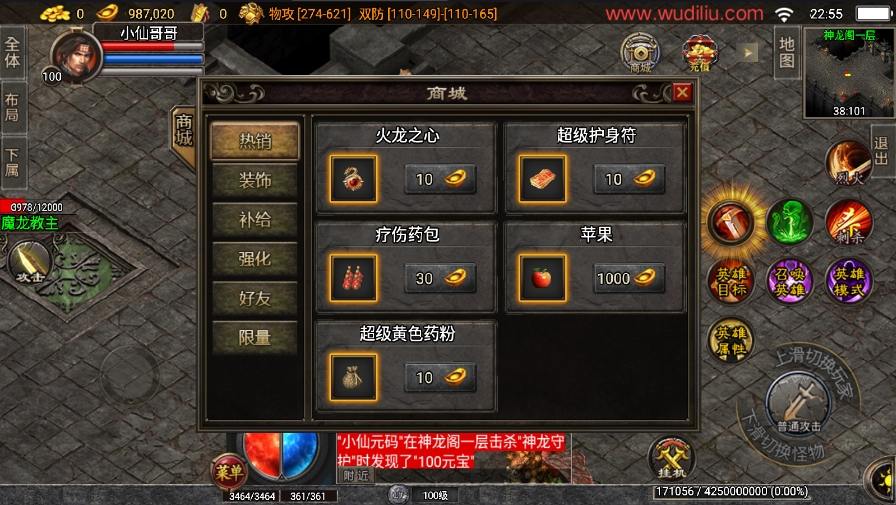Open the 商城 shop icon at top
Image resolution: width=896 pixels, height=505 pixels.
click(641, 53)
